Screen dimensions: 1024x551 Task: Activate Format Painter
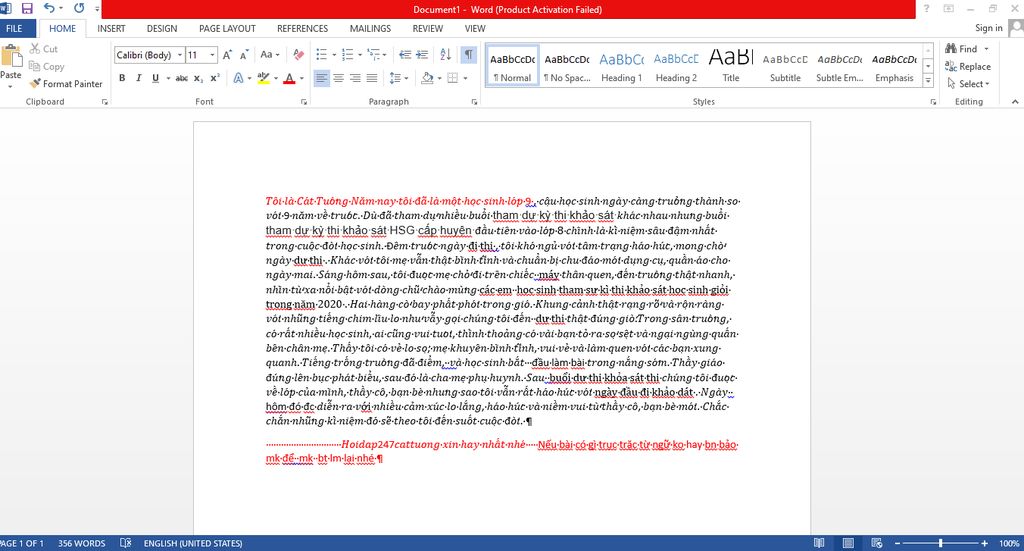[66, 84]
